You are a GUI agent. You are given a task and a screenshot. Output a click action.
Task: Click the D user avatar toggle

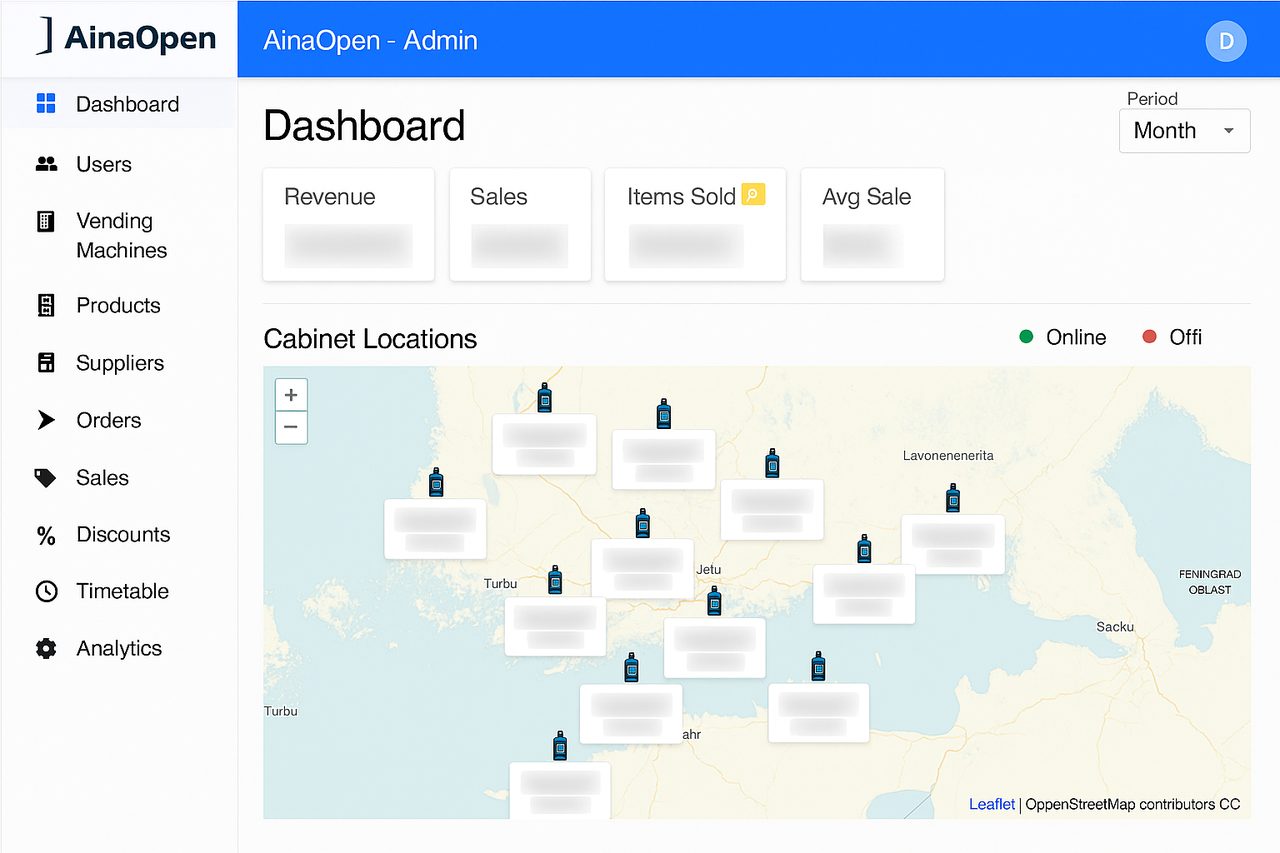coord(1225,41)
